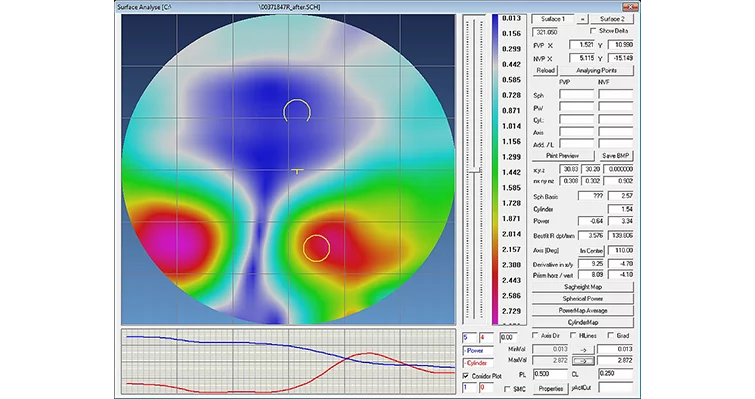Click the NVP X value field
Viewport: 755px width, 399px height.
582,58
